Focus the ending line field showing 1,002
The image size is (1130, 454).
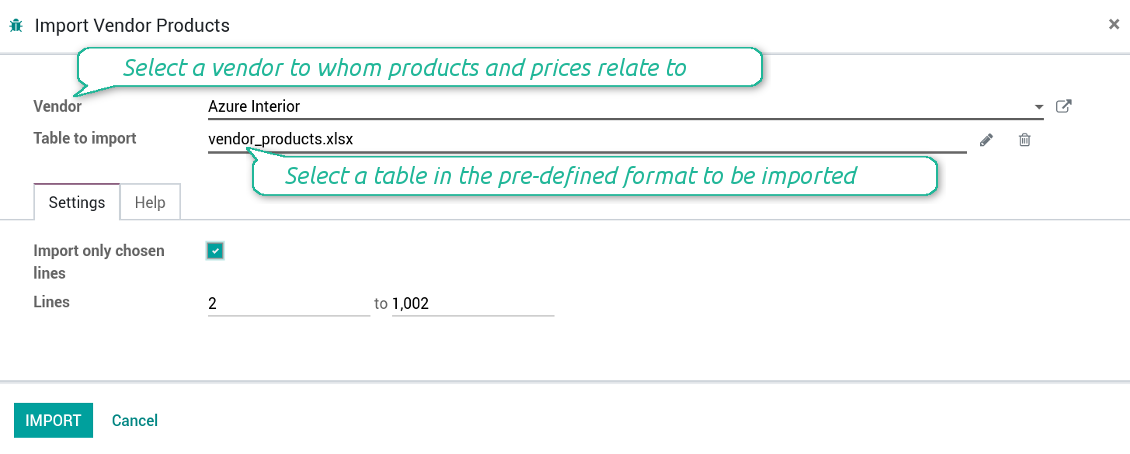(x=472, y=303)
